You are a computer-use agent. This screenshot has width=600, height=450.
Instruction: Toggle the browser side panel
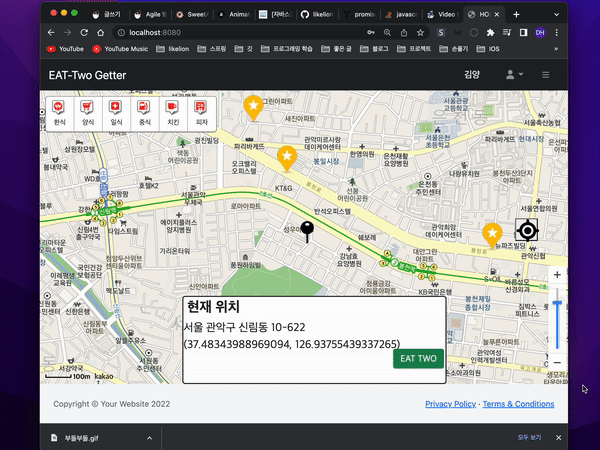tap(523, 33)
